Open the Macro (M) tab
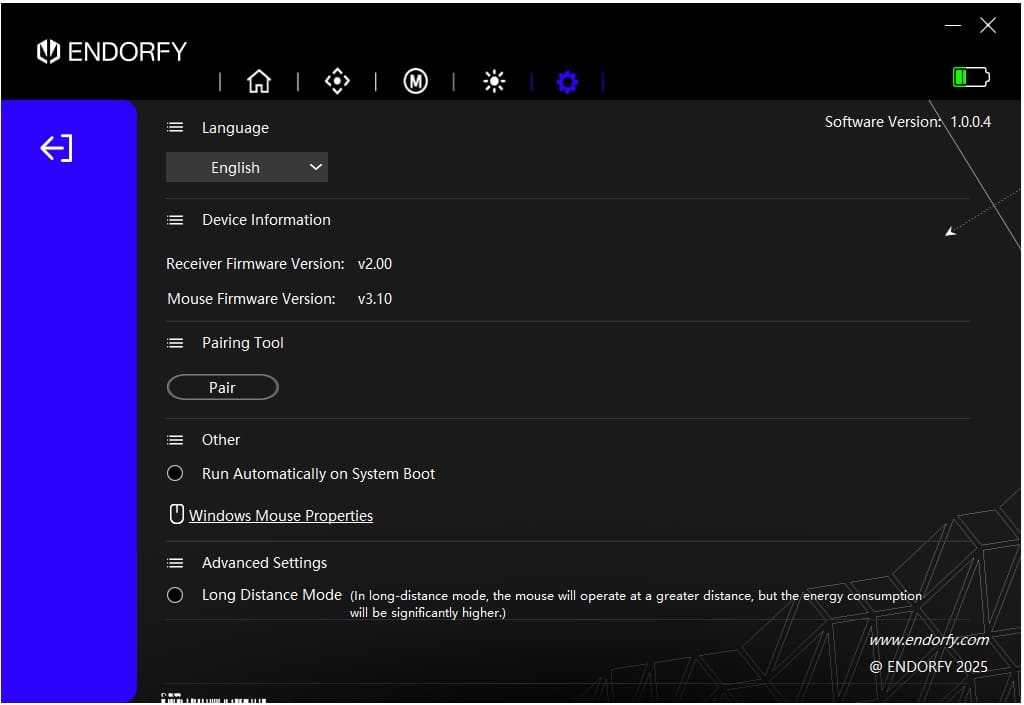 (415, 82)
